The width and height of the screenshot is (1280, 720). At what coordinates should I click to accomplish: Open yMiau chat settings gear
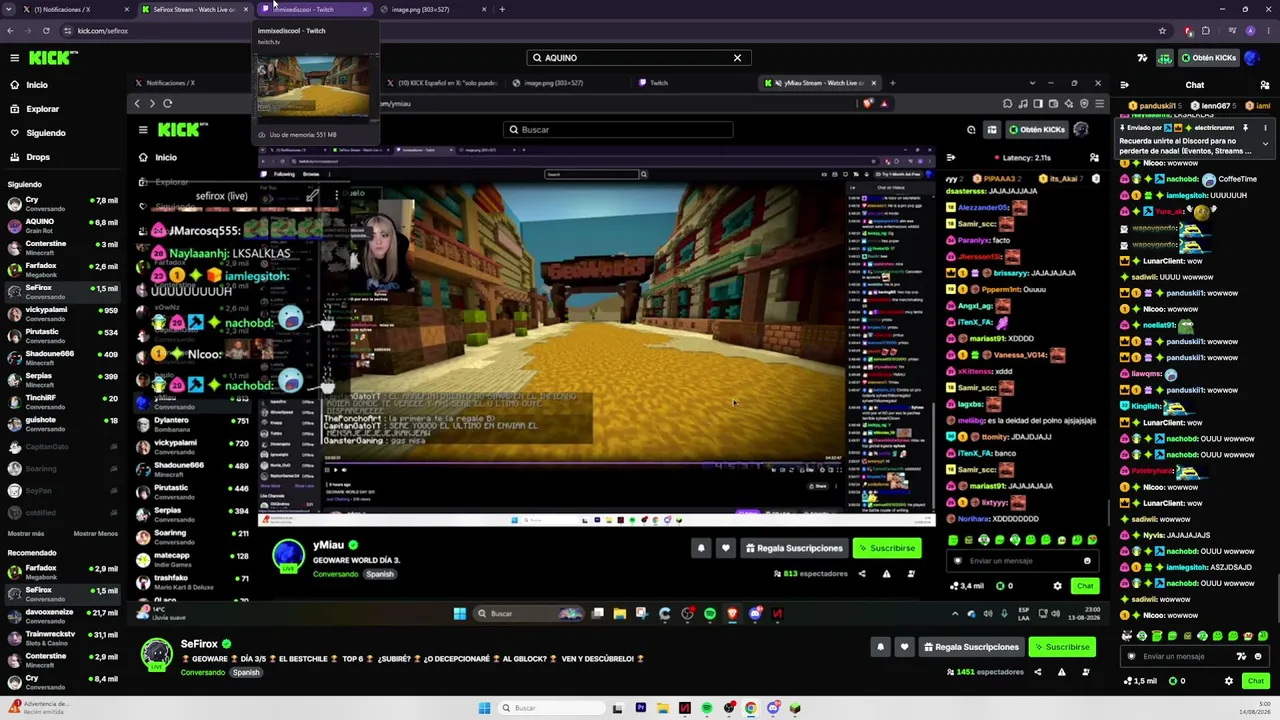pyautogui.click(x=1057, y=586)
